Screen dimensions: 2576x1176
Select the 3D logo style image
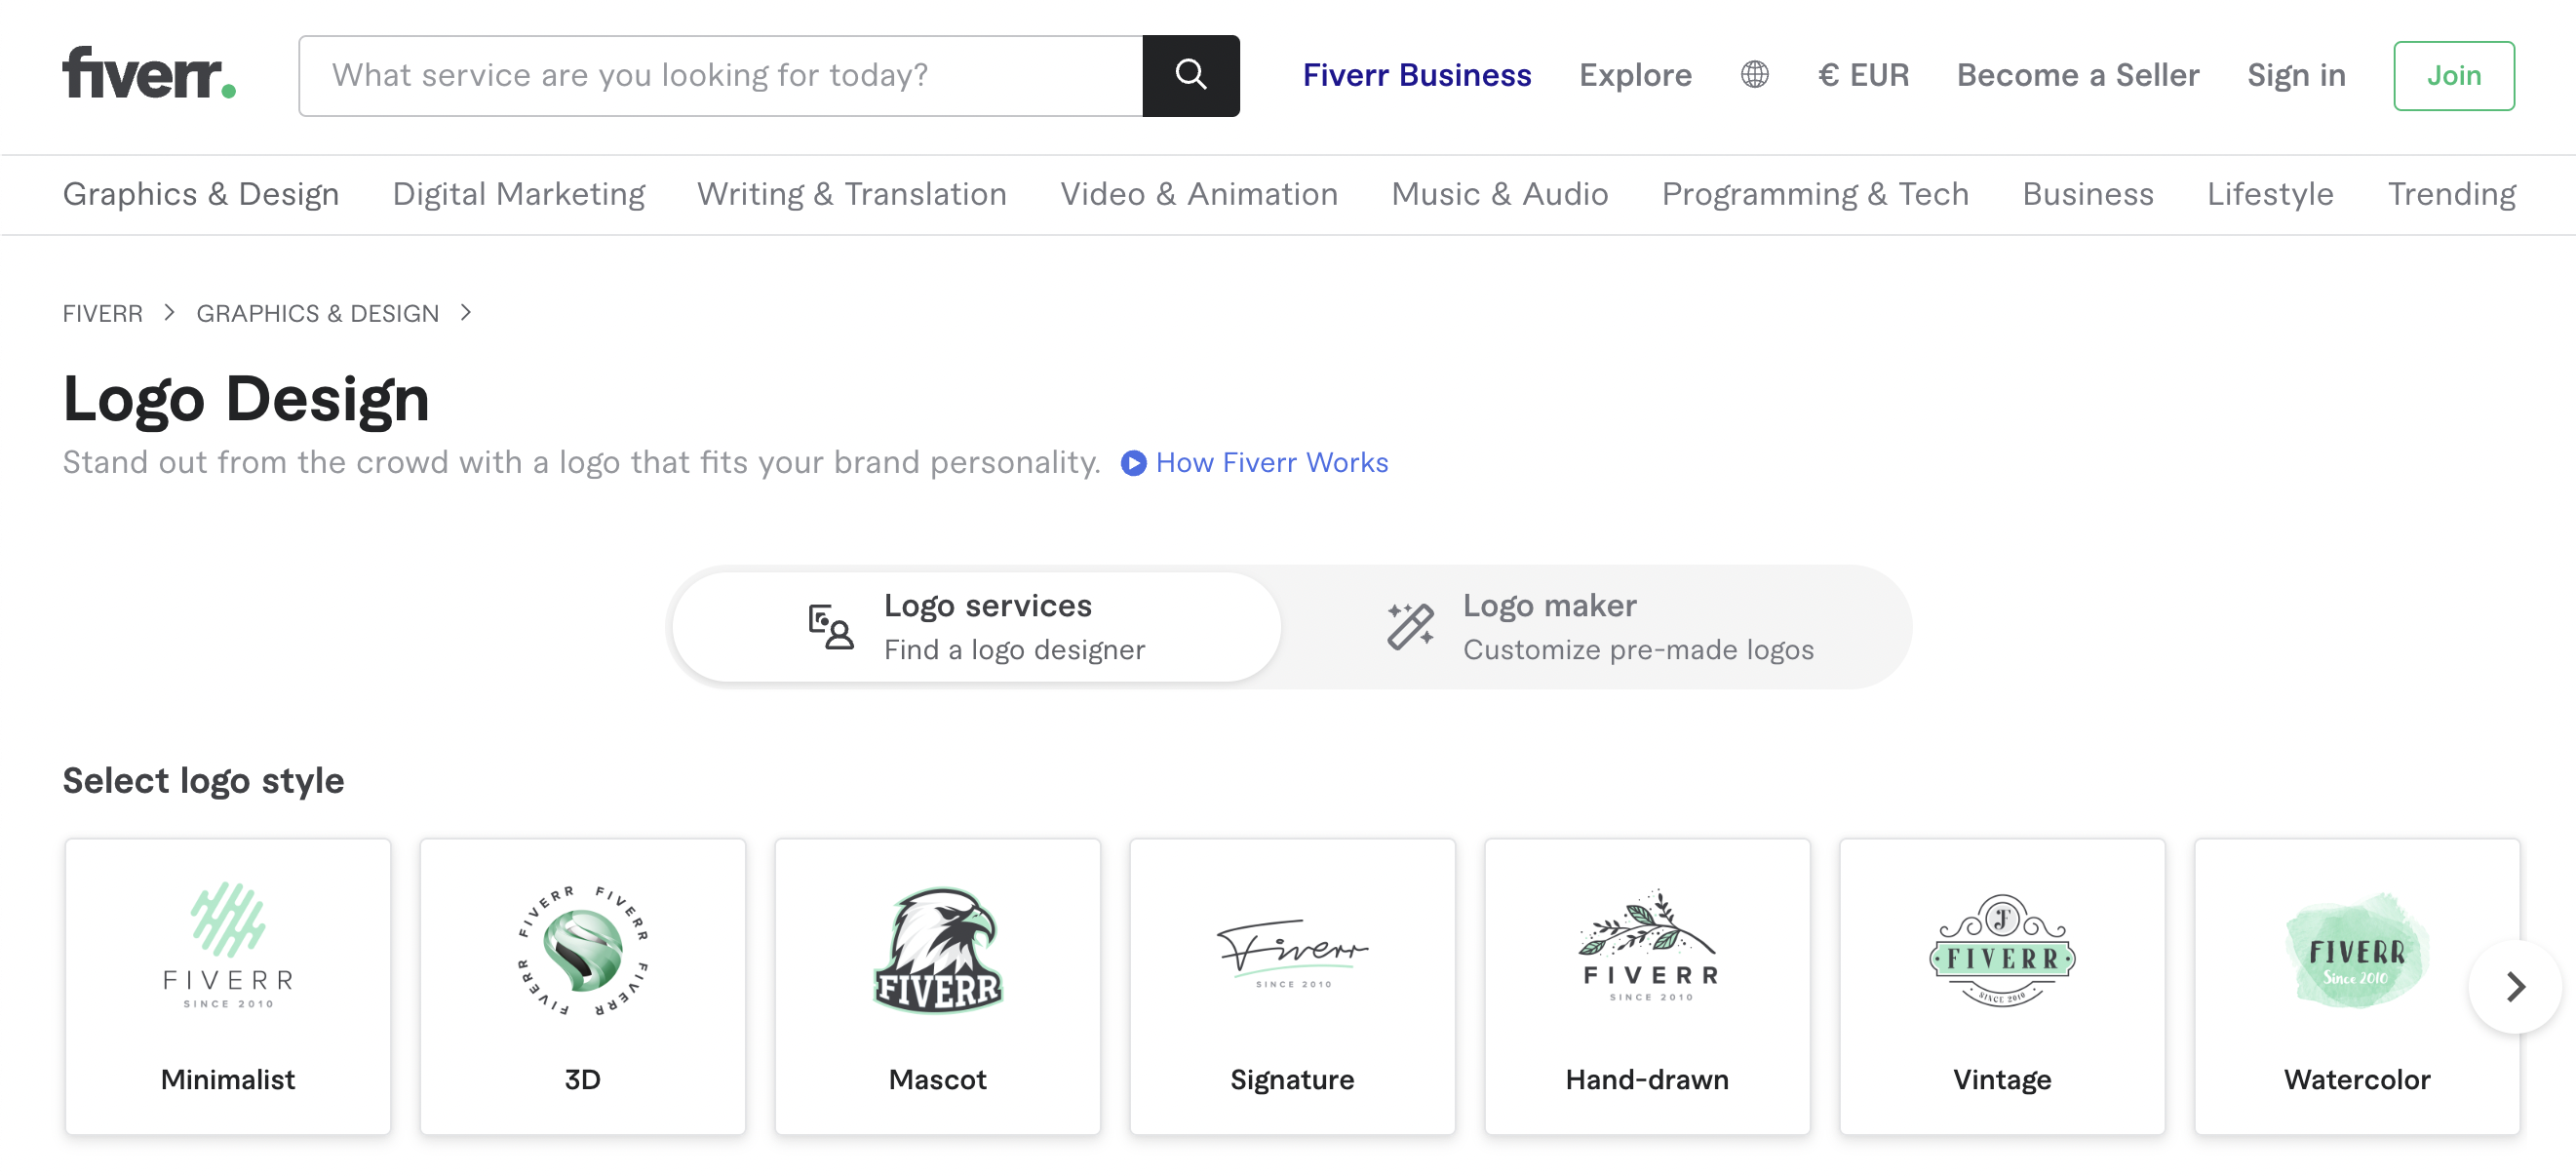coord(583,950)
